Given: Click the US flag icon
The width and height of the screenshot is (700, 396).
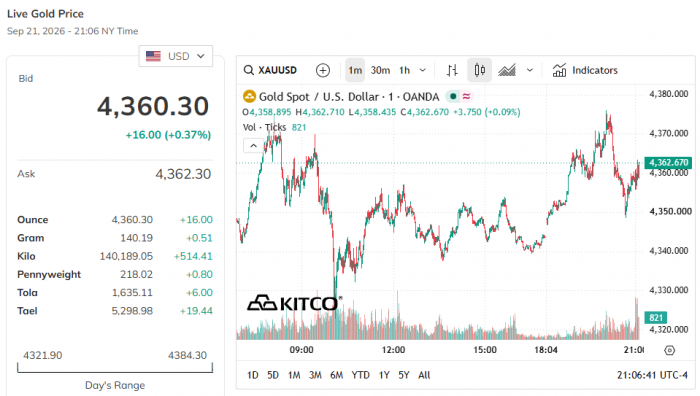Looking at the screenshot, I should [x=153, y=56].
